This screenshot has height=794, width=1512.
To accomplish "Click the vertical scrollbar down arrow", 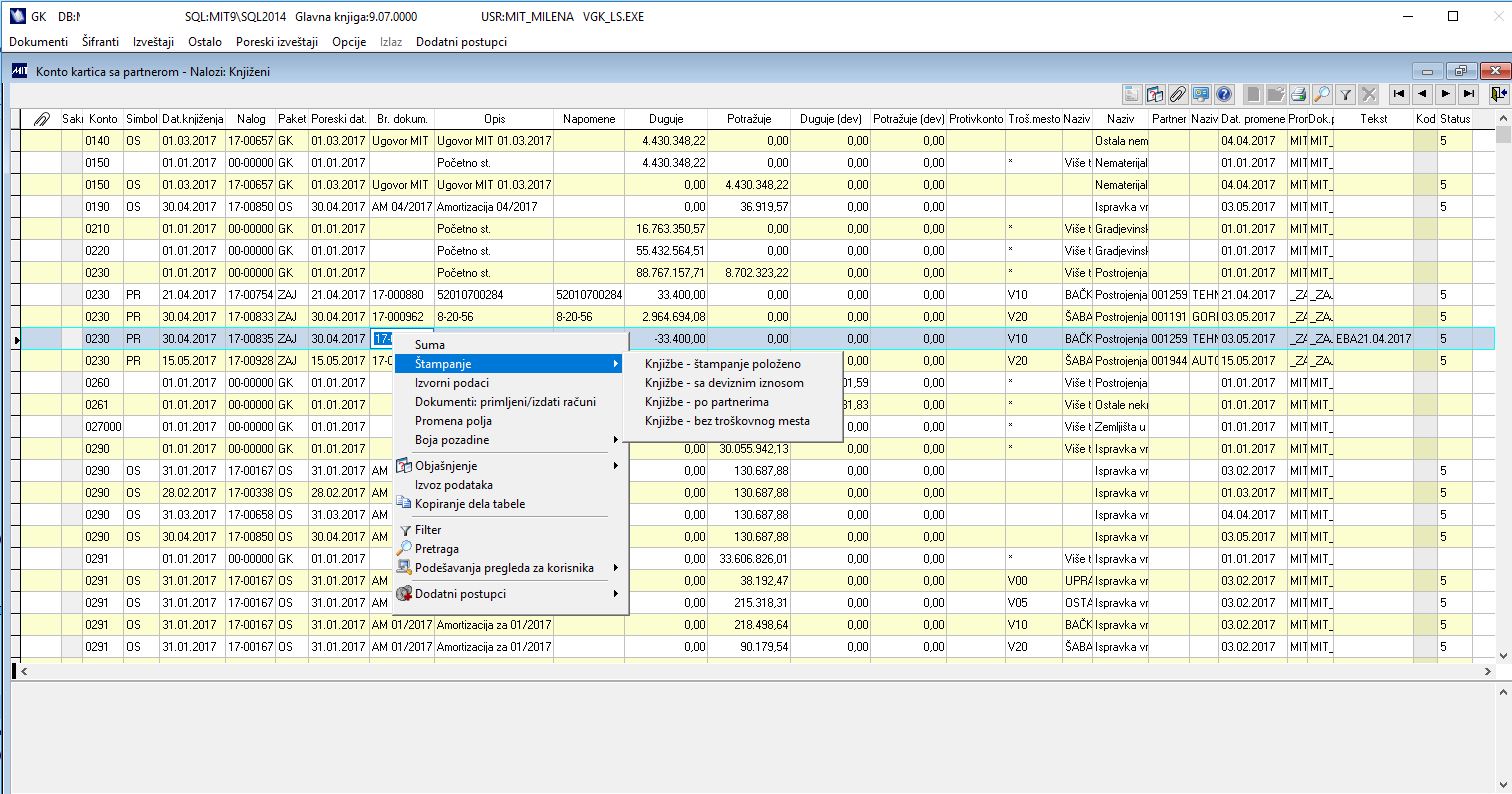I will coord(1503,654).
